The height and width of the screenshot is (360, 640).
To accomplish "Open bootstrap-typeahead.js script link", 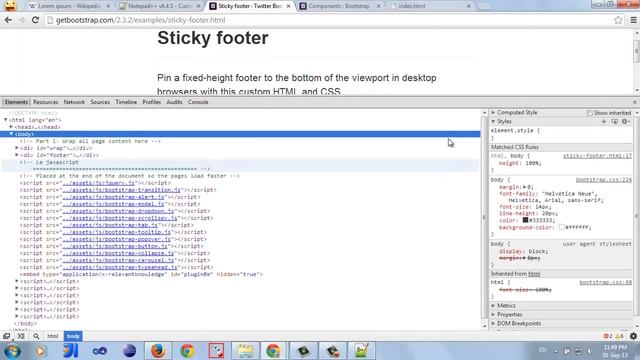I will (x=120, y=267).
